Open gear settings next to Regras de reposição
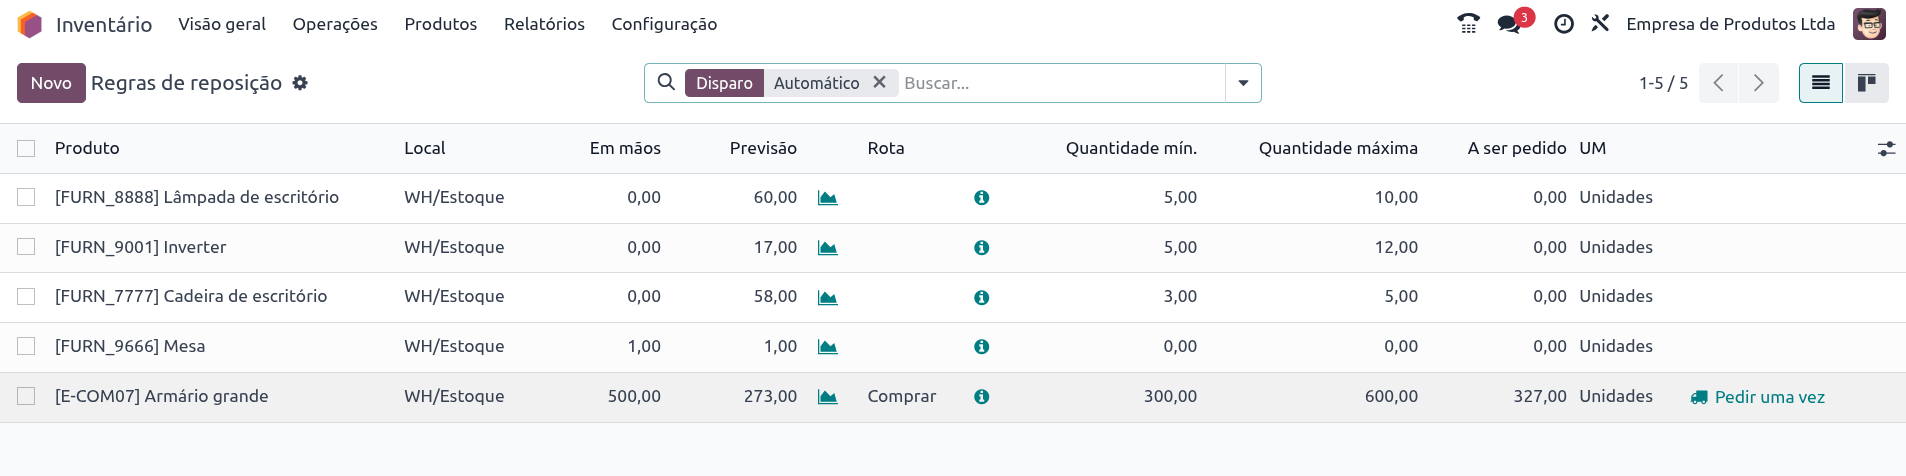Image resolution: width=1906 pixels, height=476 pixels. pos(300,83)
